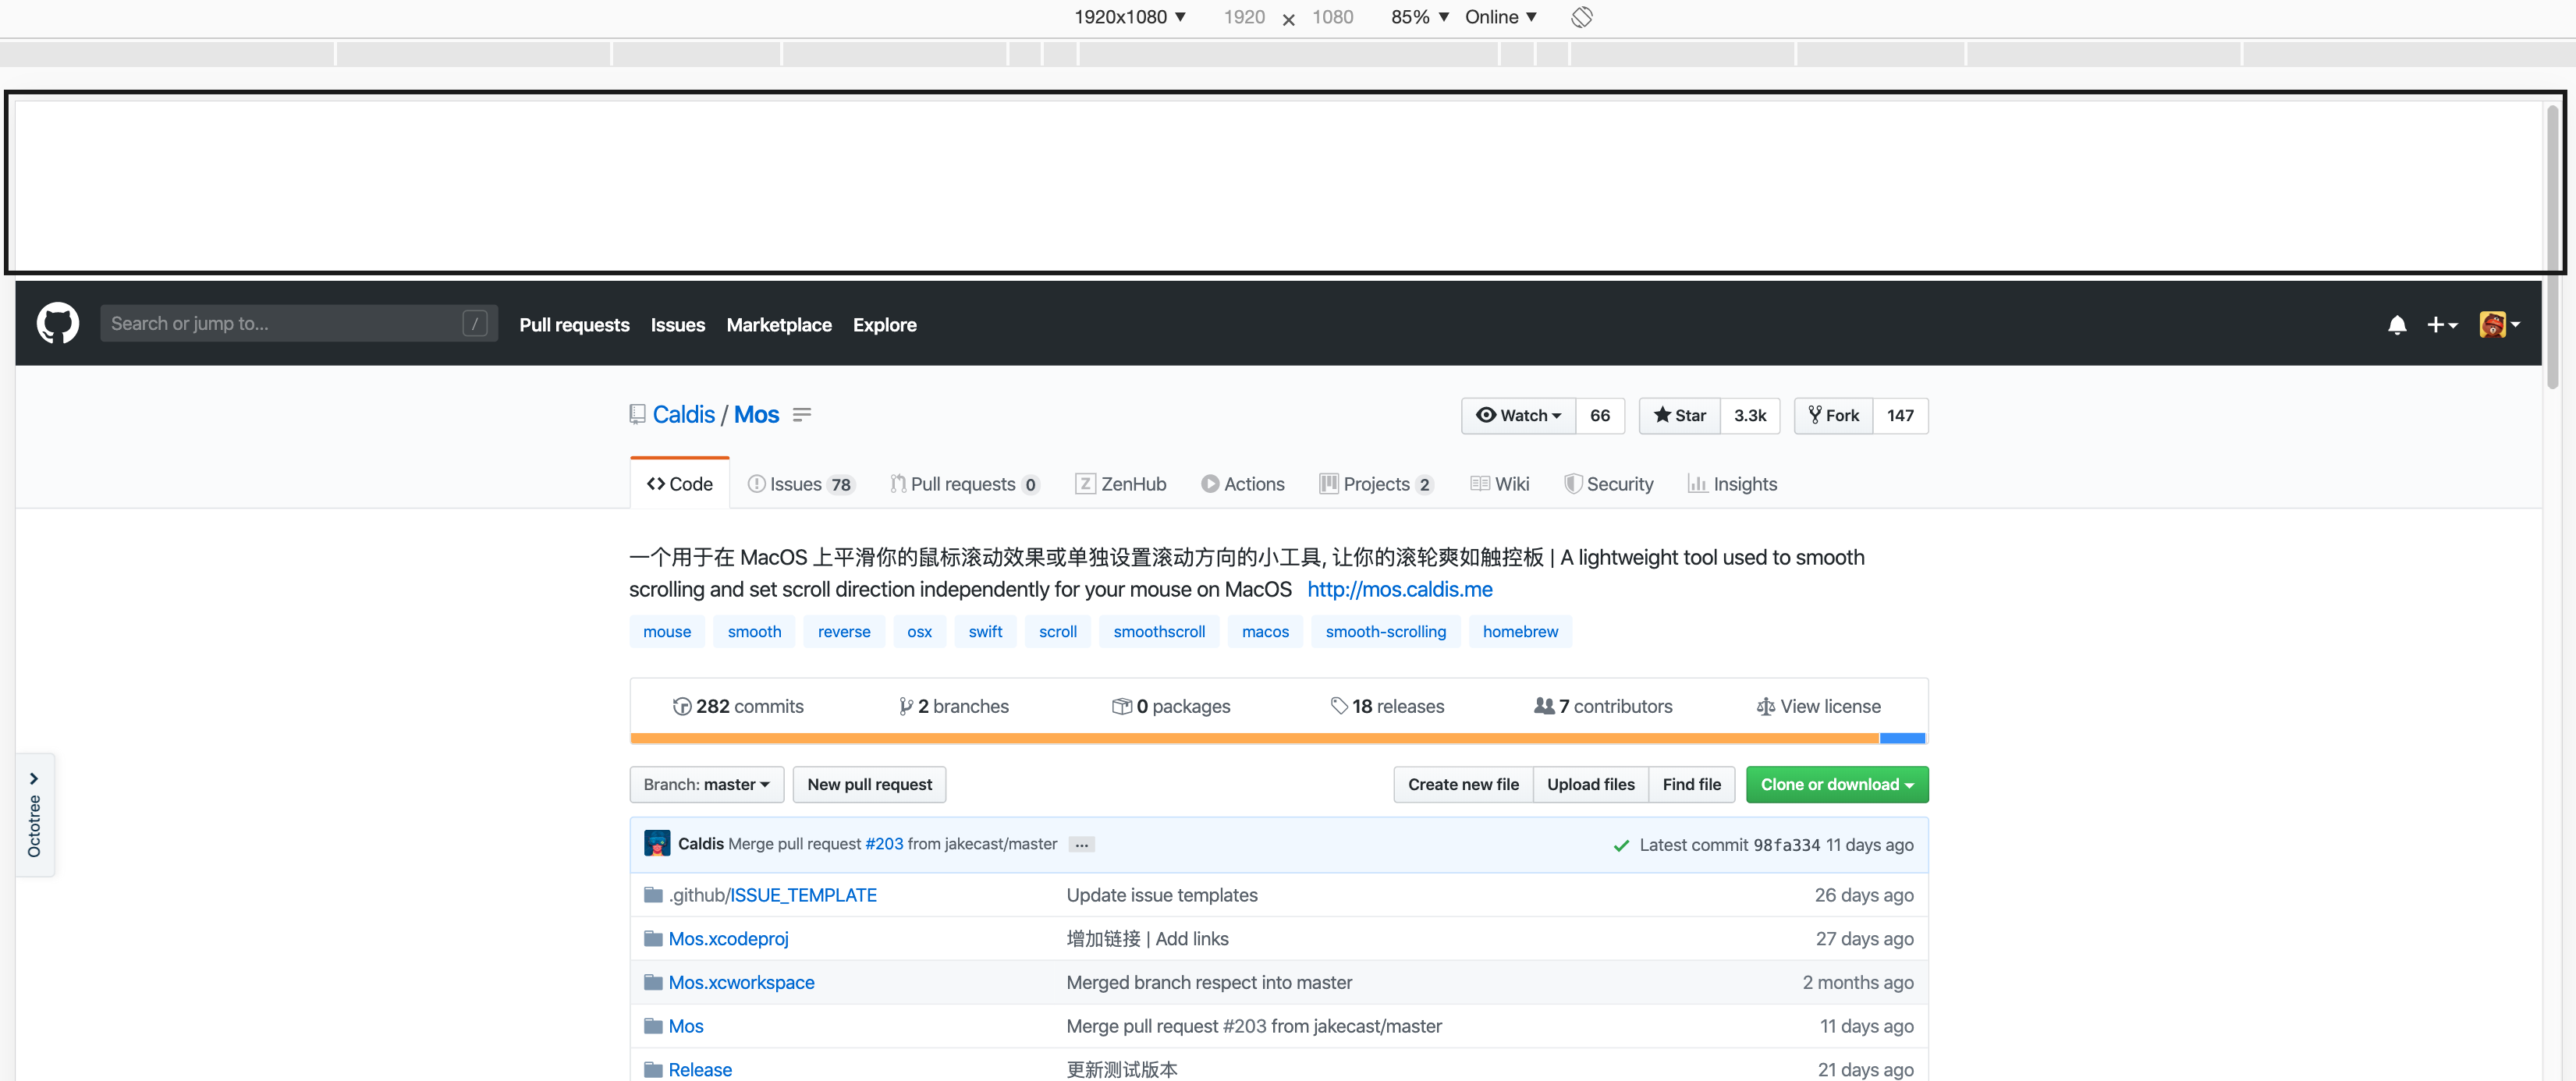Click the repository book icon beside Caldis/Mos
The height and width of the screenshot is (1081, 2576).
pyautogui.click(x=638, y=414)
